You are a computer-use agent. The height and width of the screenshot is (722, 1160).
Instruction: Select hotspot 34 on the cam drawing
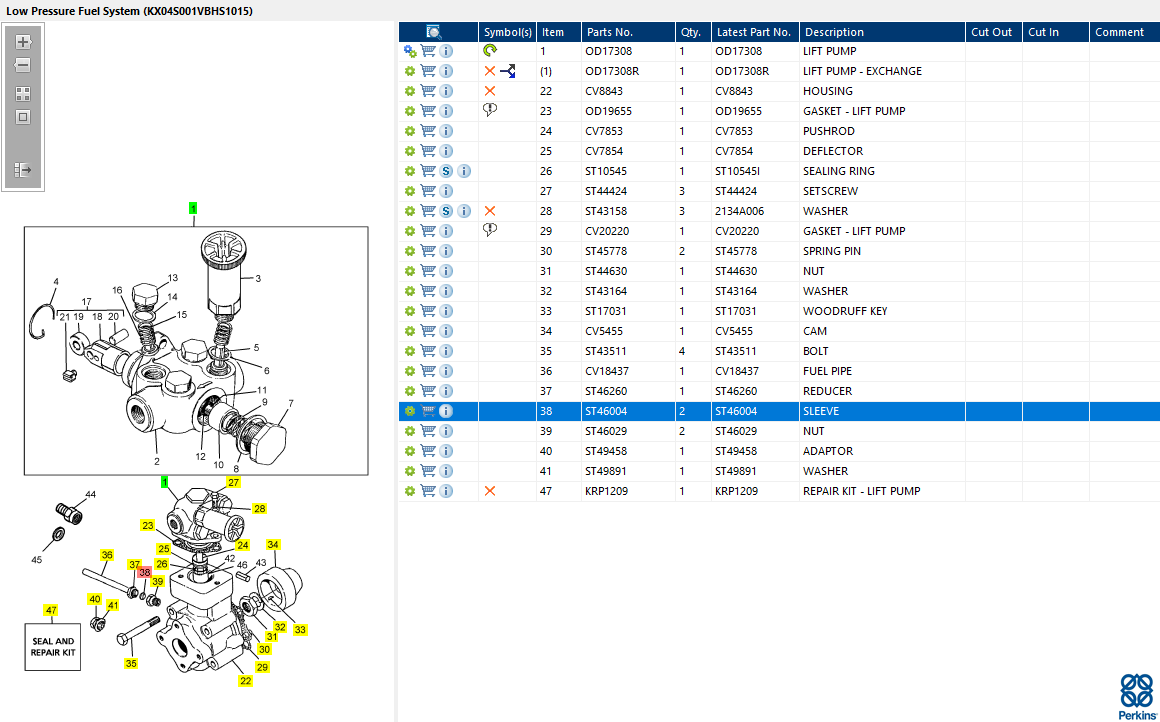click(273, 544)
